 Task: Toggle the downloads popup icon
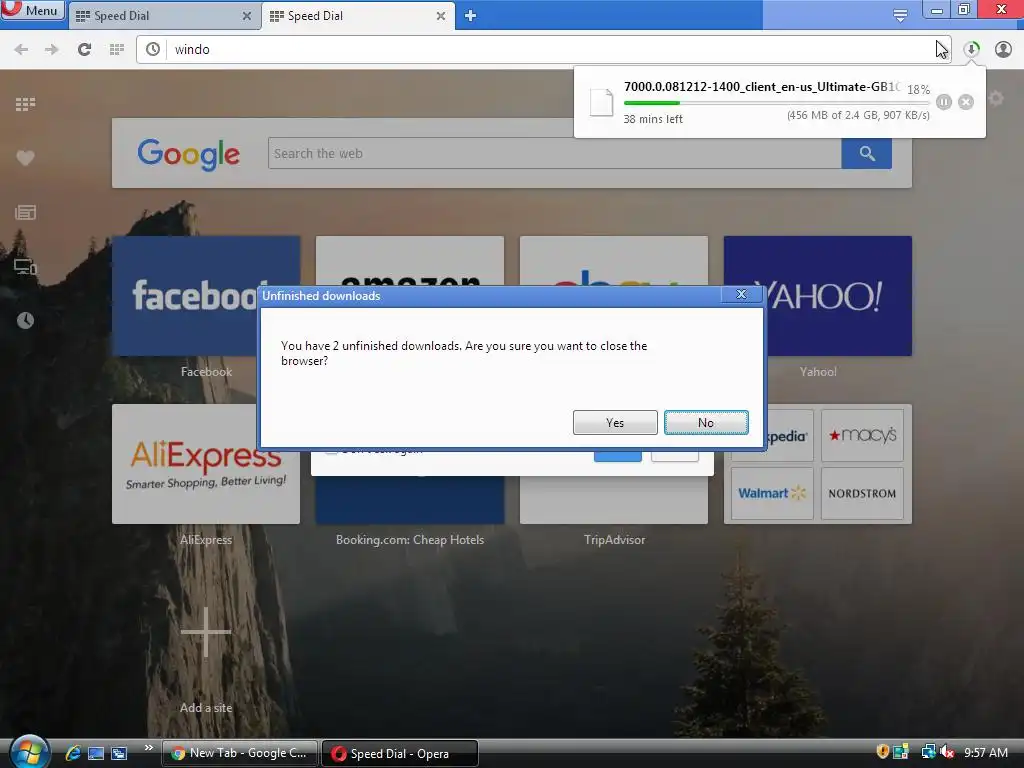972,50
